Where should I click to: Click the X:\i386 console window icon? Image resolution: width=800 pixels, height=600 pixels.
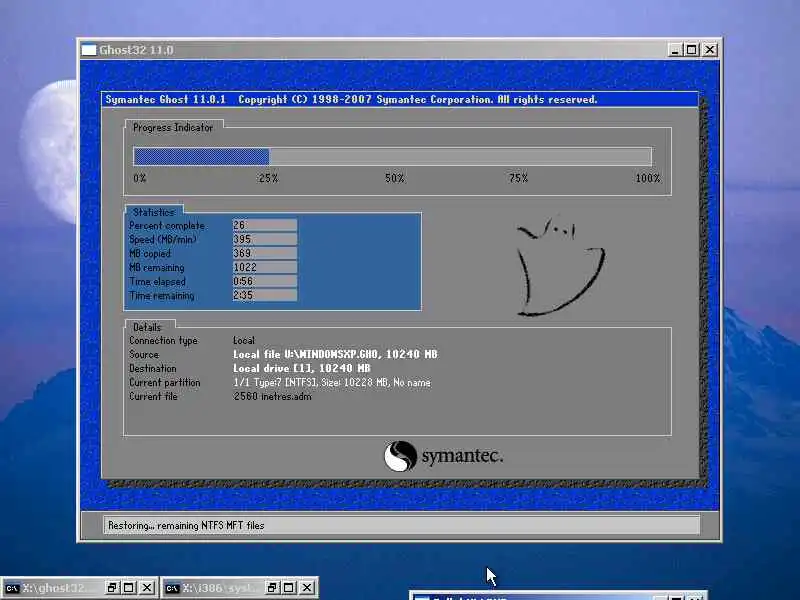(172, 588)
